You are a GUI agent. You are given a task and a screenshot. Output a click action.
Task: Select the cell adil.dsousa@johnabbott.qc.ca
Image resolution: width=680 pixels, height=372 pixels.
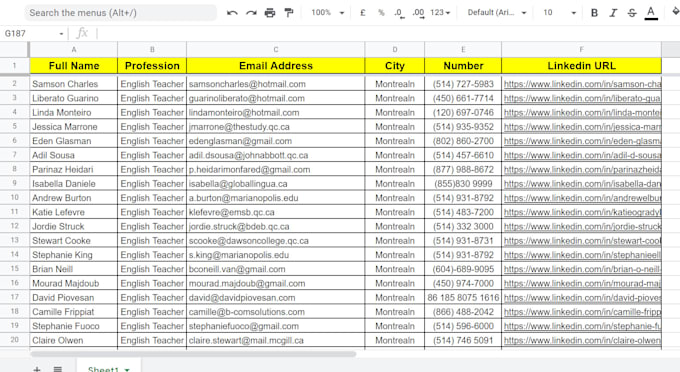(x=276, y=155)
